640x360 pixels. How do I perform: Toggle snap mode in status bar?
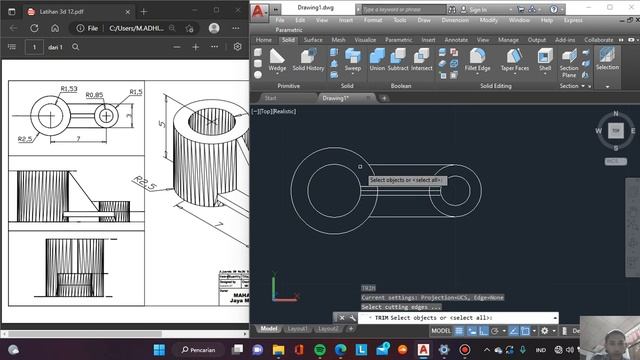click(x=472, y=331)
